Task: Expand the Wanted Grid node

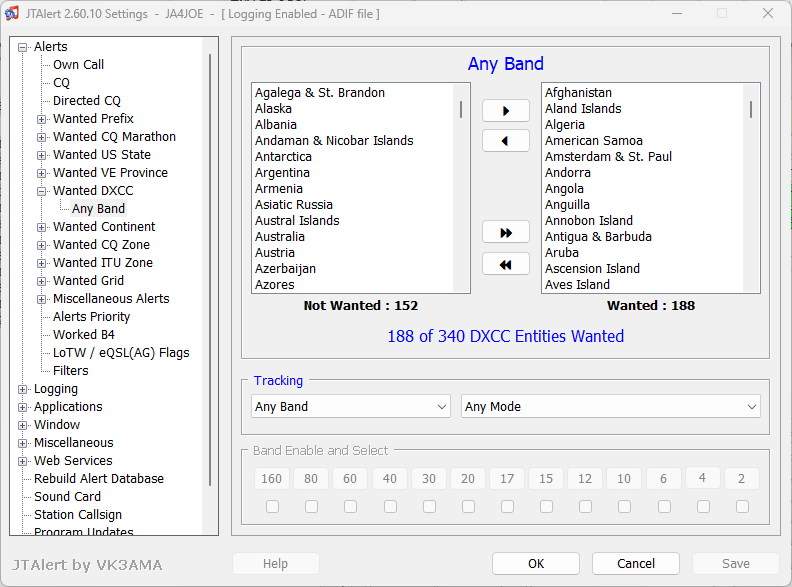Action: 41,281
